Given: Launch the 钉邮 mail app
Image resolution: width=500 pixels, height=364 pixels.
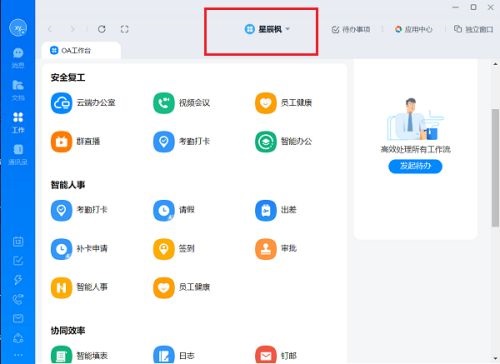Looking at the screenshot, I should (x=276, y=355).
